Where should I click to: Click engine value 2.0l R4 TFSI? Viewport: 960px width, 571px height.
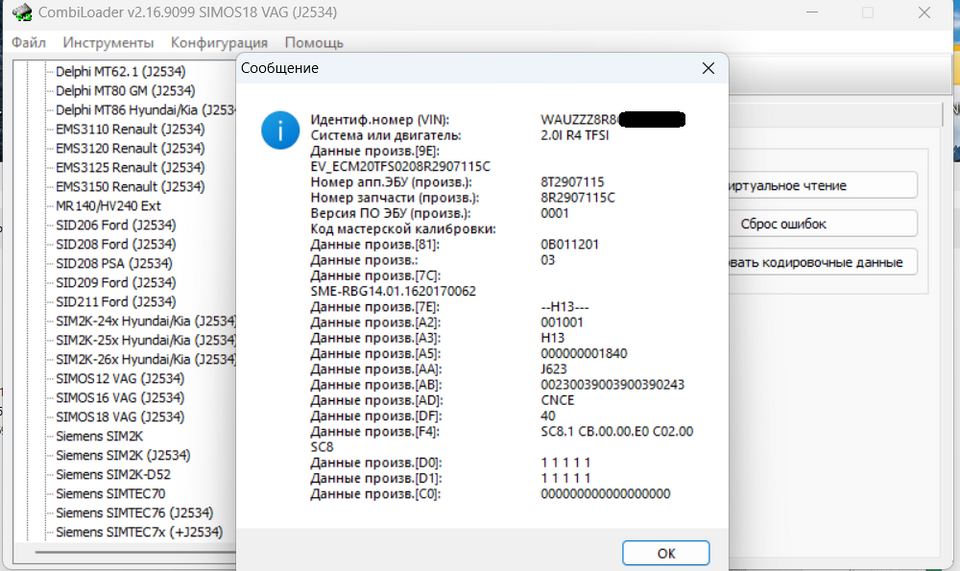pos(575,135)
